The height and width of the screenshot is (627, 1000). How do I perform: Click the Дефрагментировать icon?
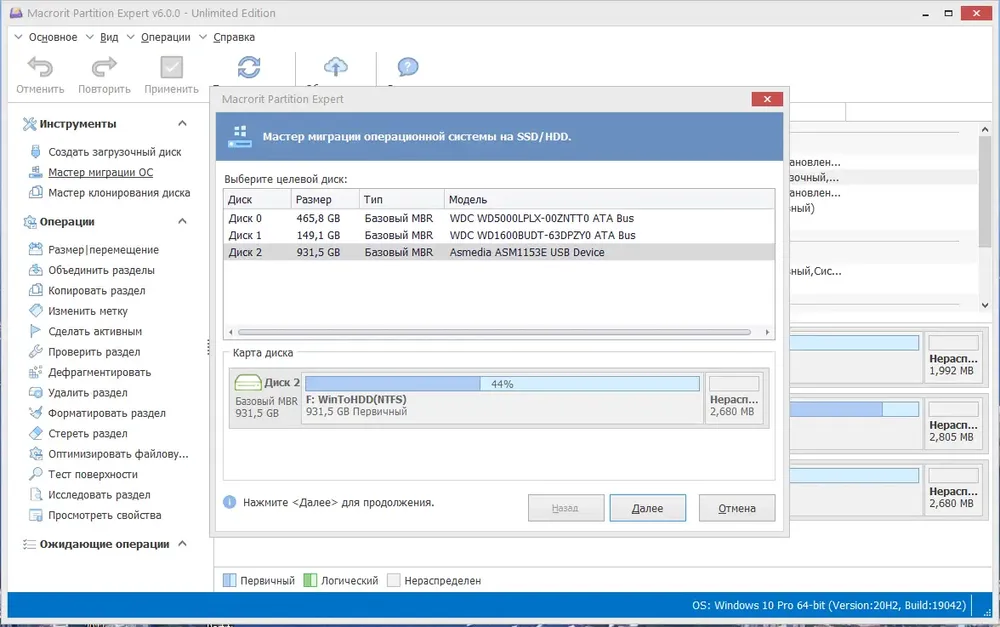click(x=36, y=372)
